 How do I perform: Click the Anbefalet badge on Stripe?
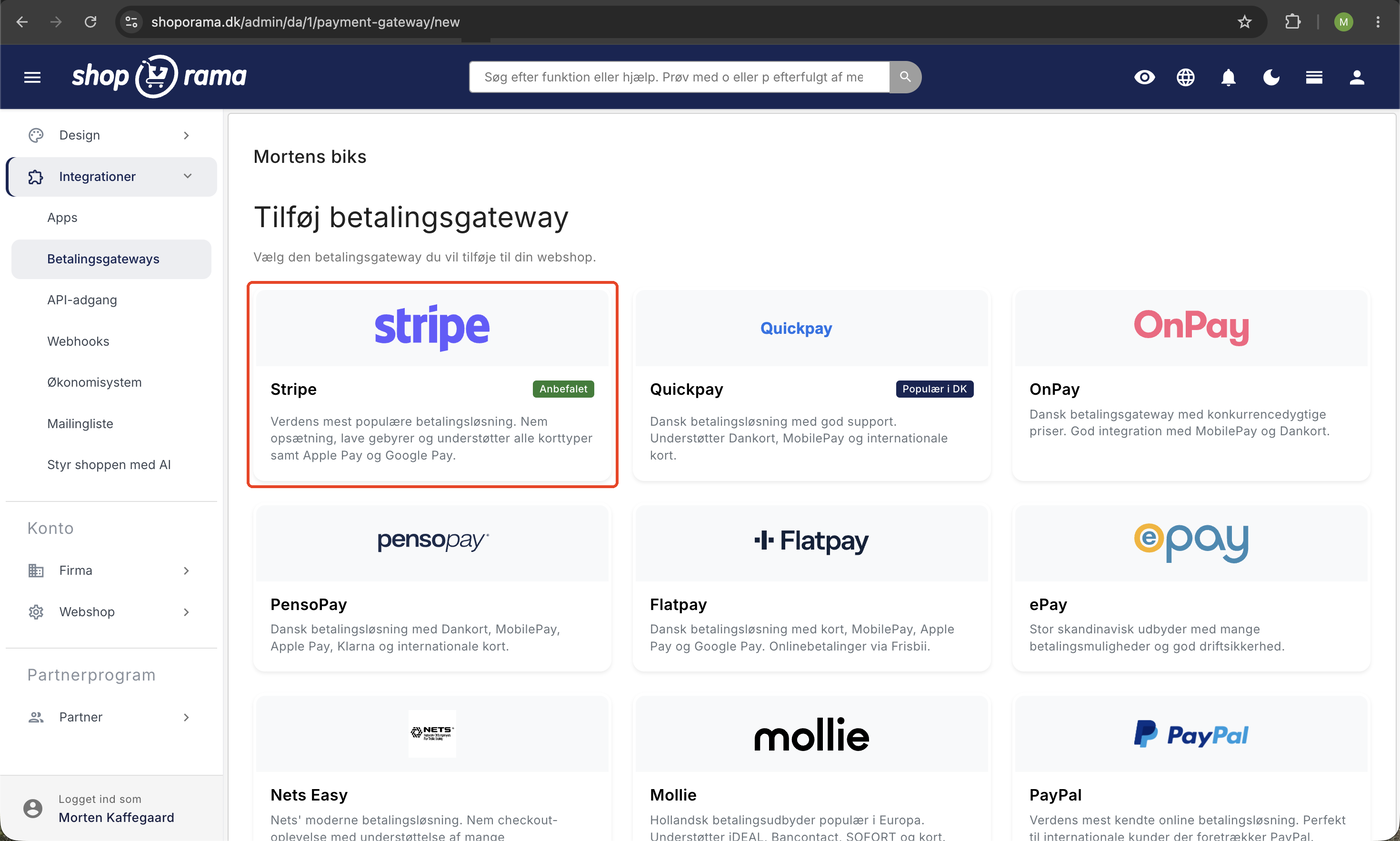click(564, 389)
